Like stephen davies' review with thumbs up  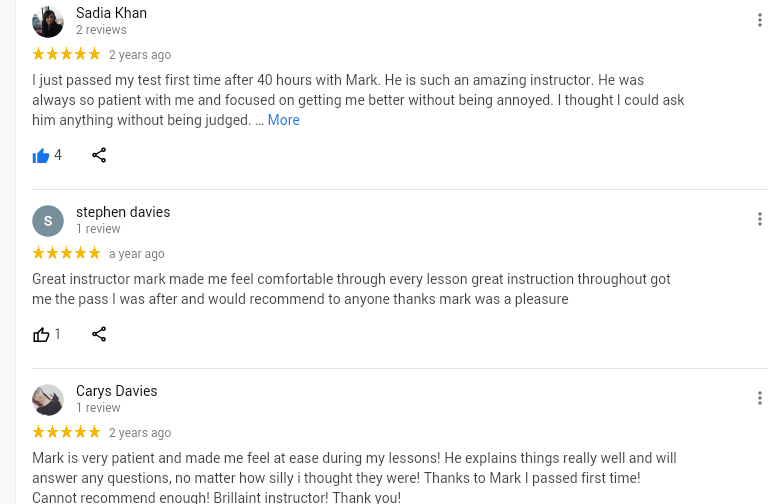tap(41, 334)
